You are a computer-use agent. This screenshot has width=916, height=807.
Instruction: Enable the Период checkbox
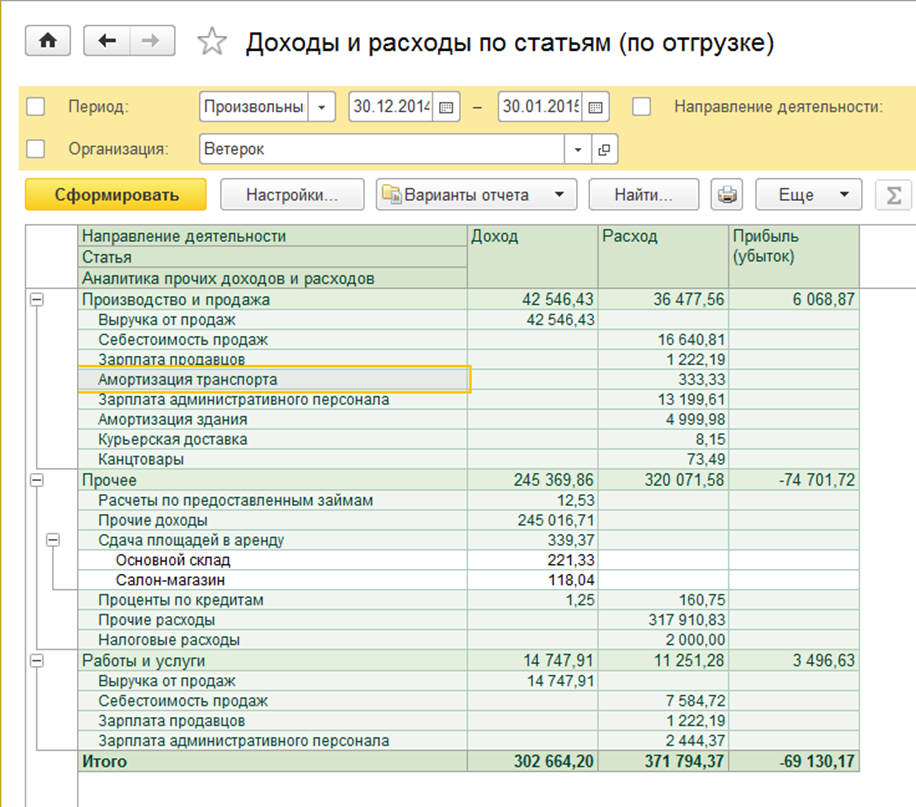(x=36, y=106)
